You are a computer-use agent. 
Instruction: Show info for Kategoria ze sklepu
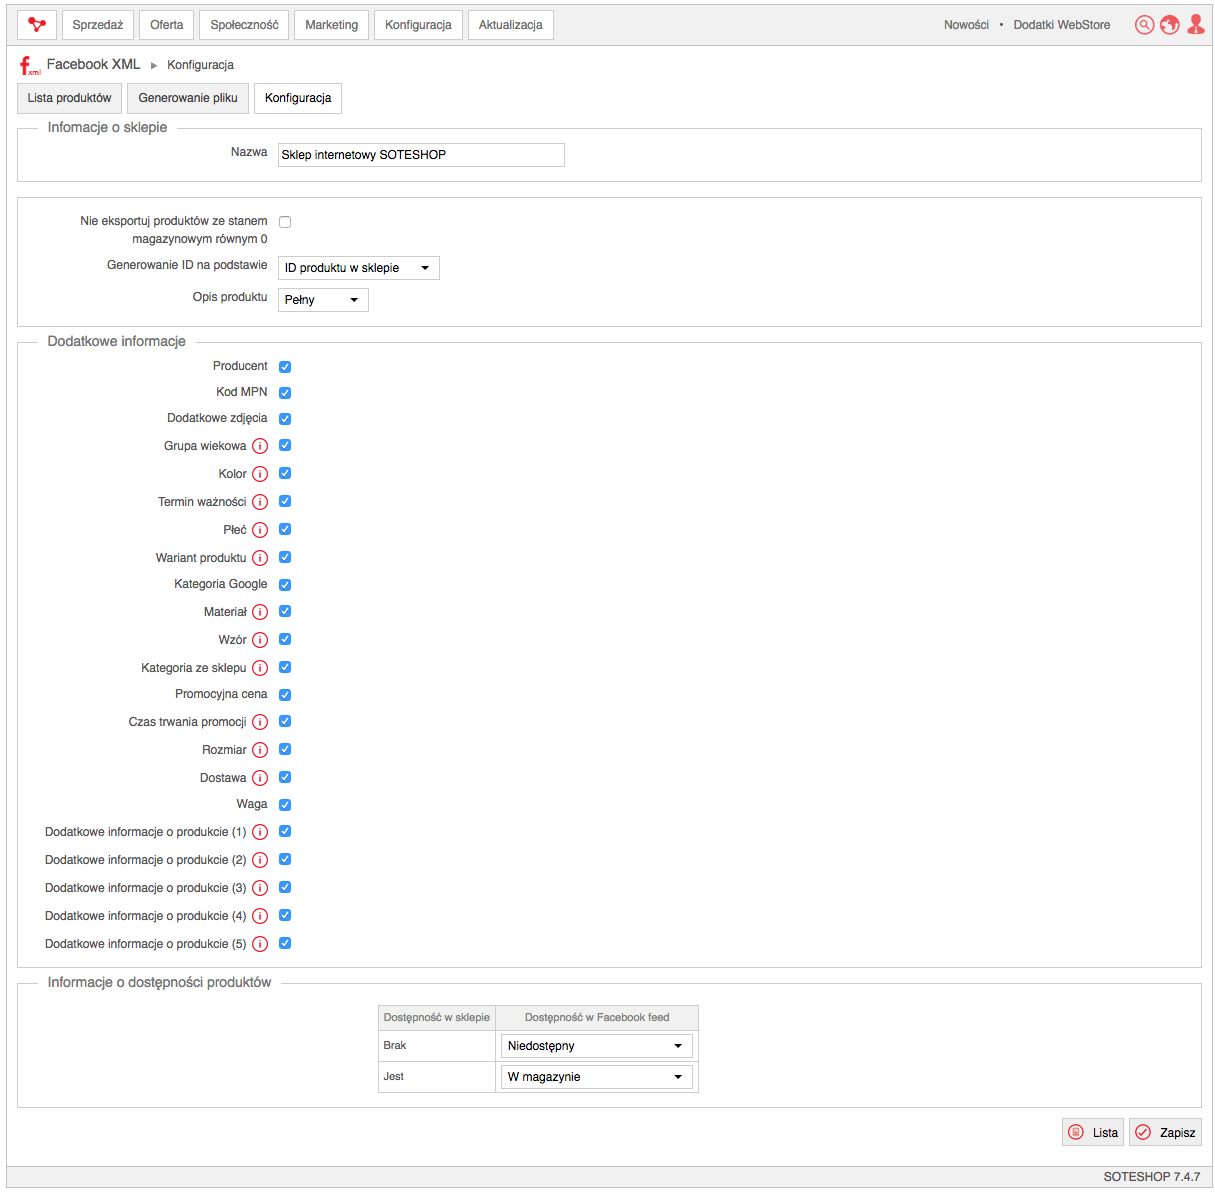pos(260,668)
